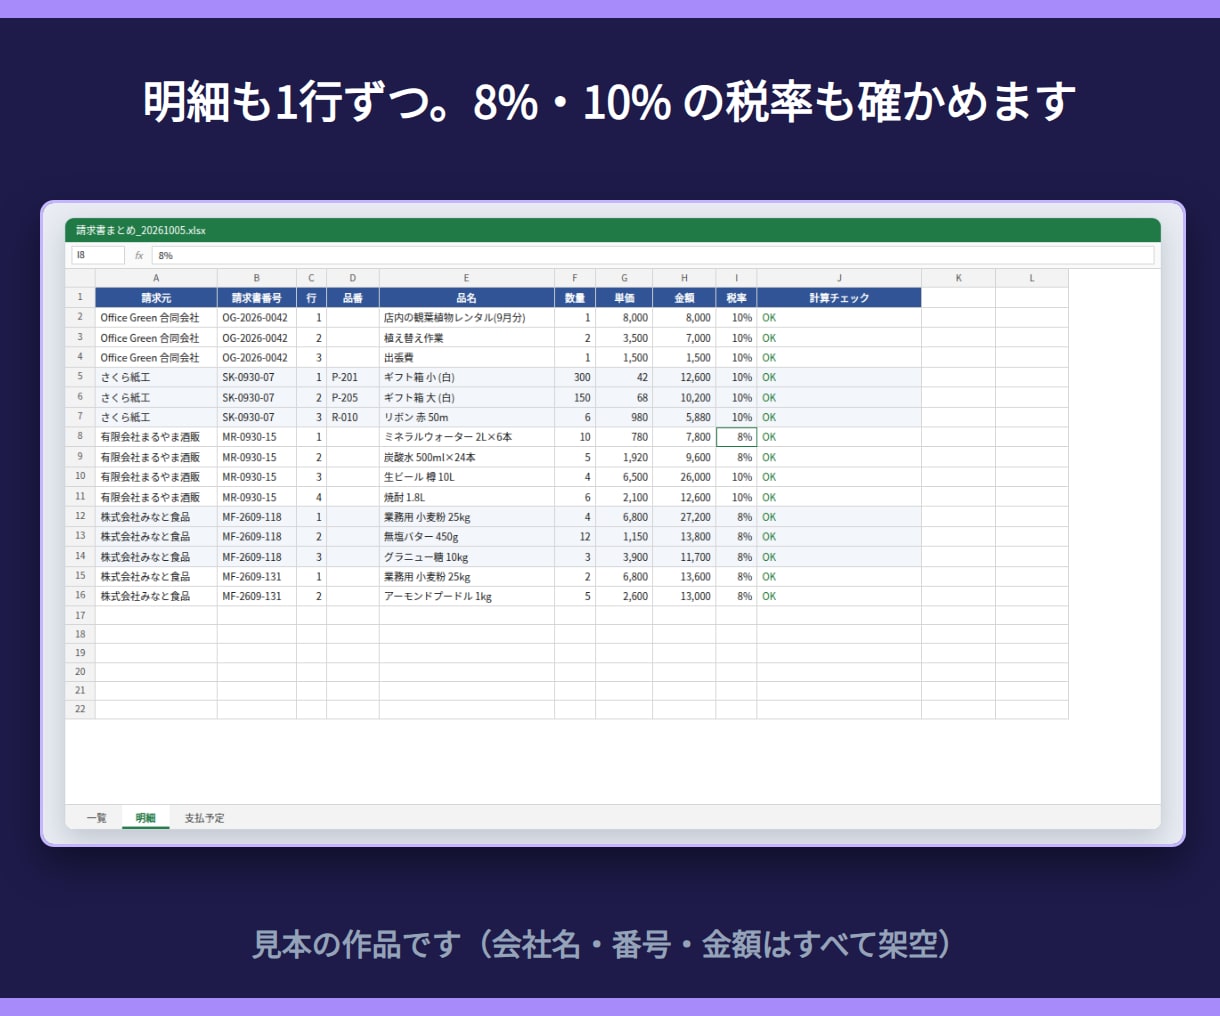Click the quantity cell showing 300
The height and width of the screenshot is (1016, 1220).
(x=575, y=378)
